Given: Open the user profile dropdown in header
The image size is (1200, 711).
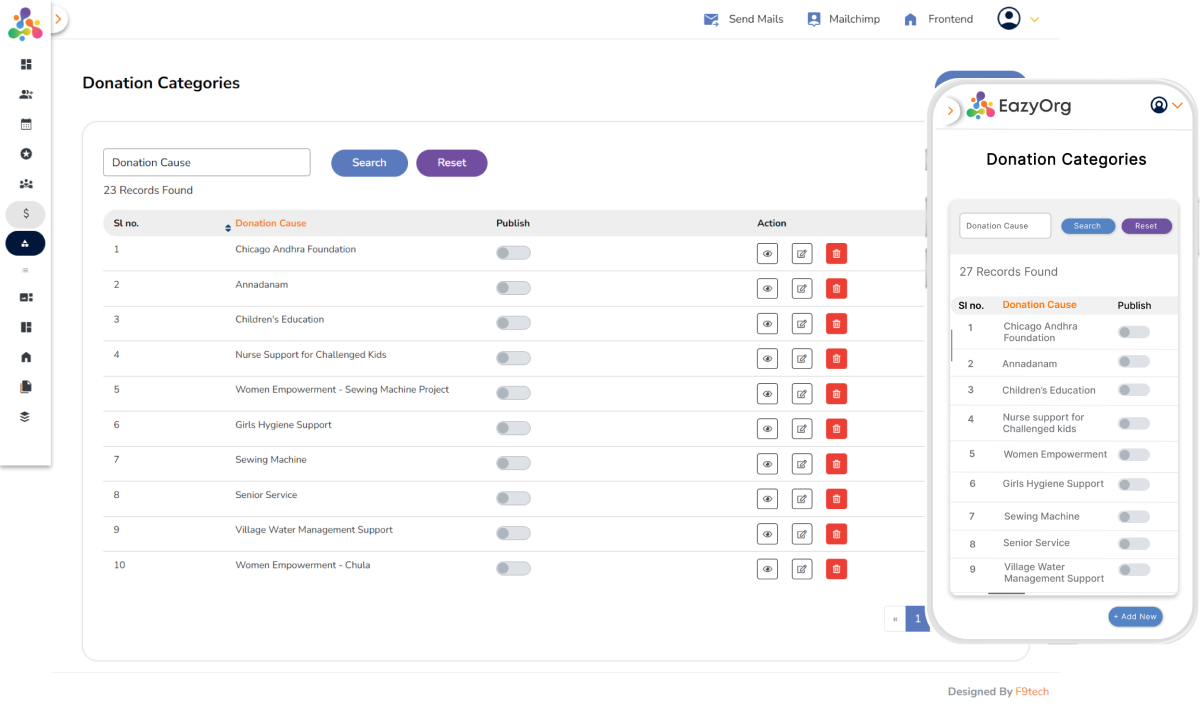Looking at the screenshot, I should pos(1018,19).
